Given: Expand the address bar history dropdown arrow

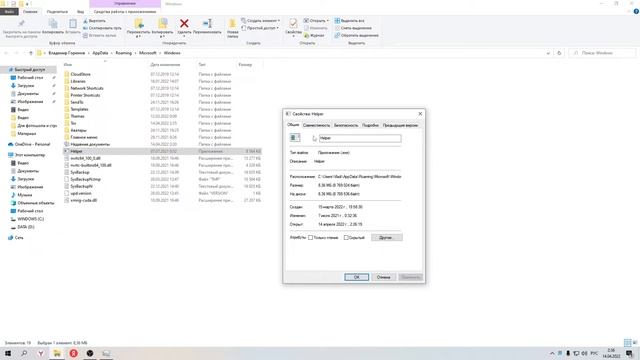Looking at the screenshot, I should [x=548, y=53].
